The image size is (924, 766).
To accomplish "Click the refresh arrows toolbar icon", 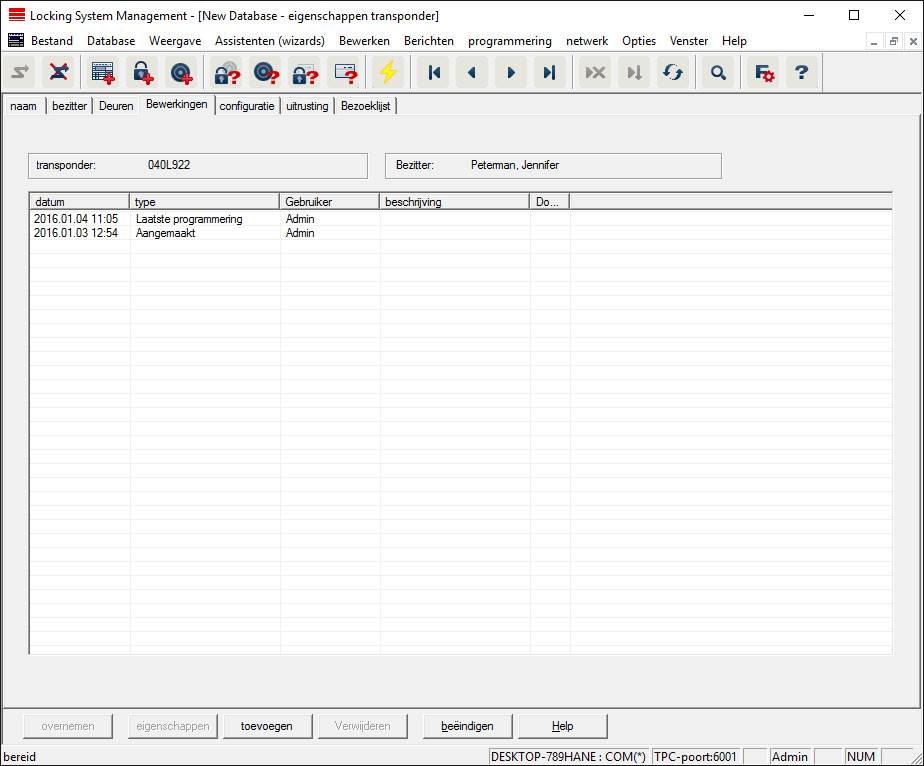I will [672, 73].
